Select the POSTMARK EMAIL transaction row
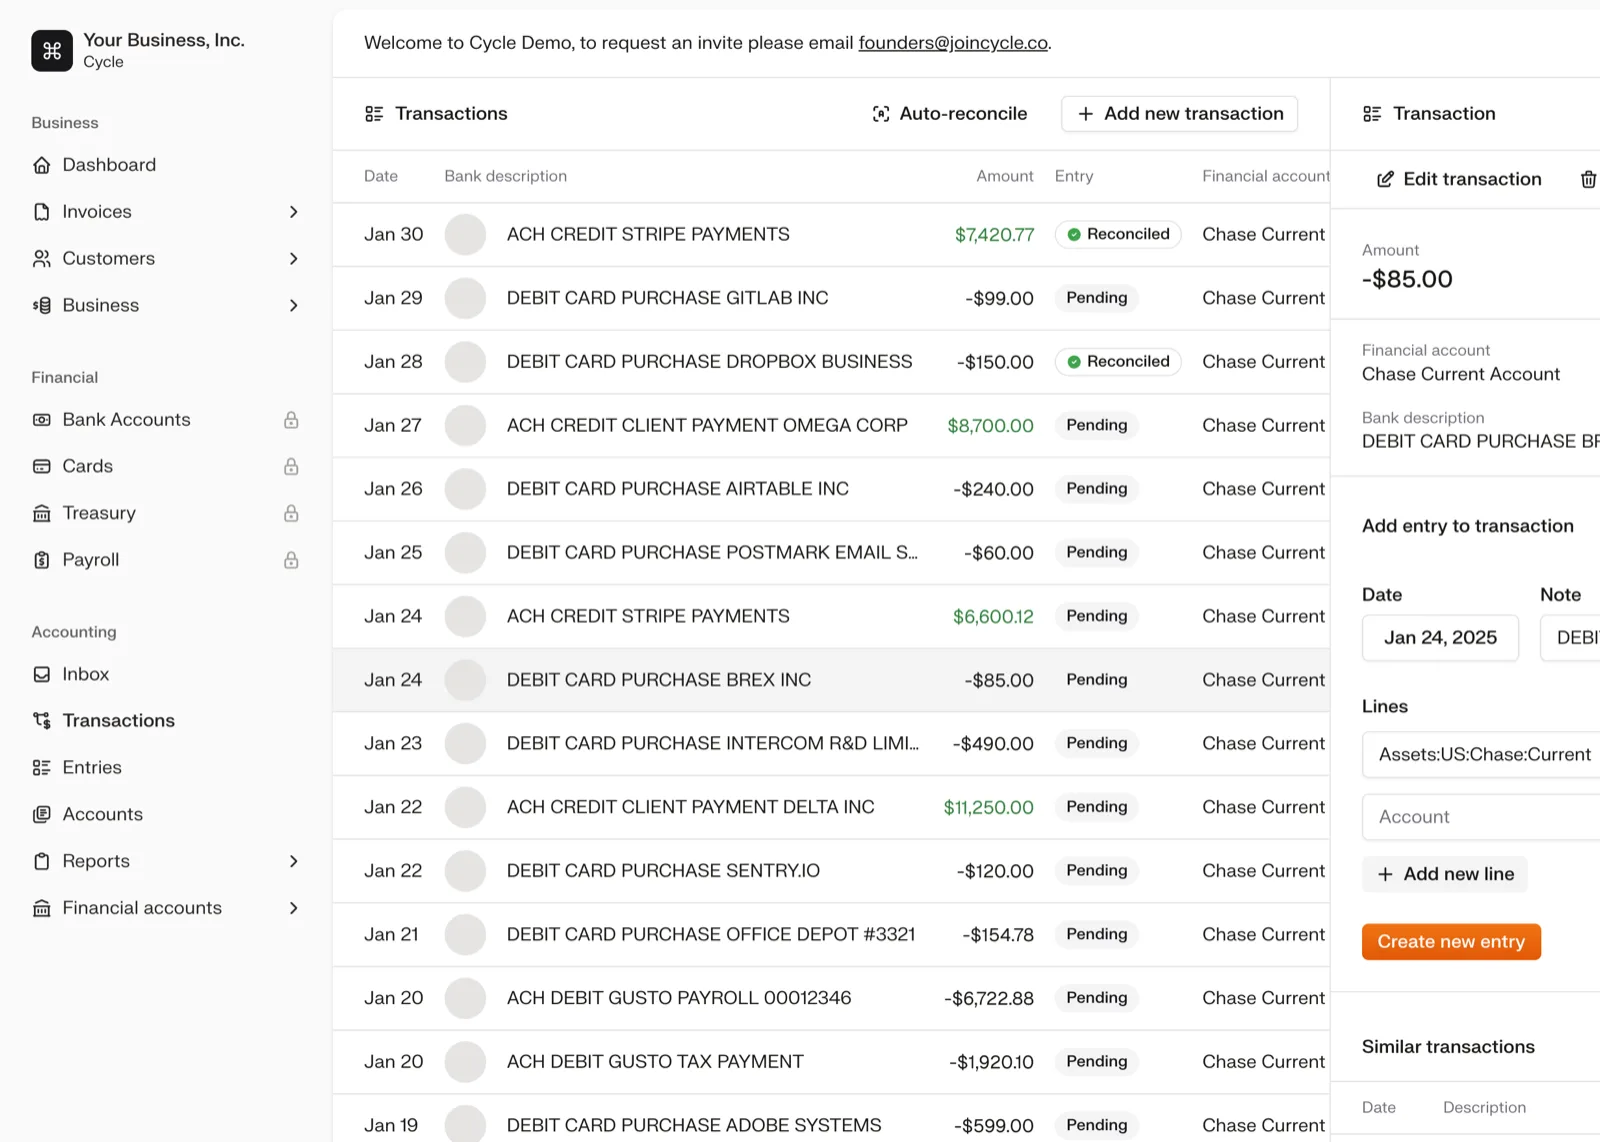The image size is (1600, 1142). click(831, 553)
